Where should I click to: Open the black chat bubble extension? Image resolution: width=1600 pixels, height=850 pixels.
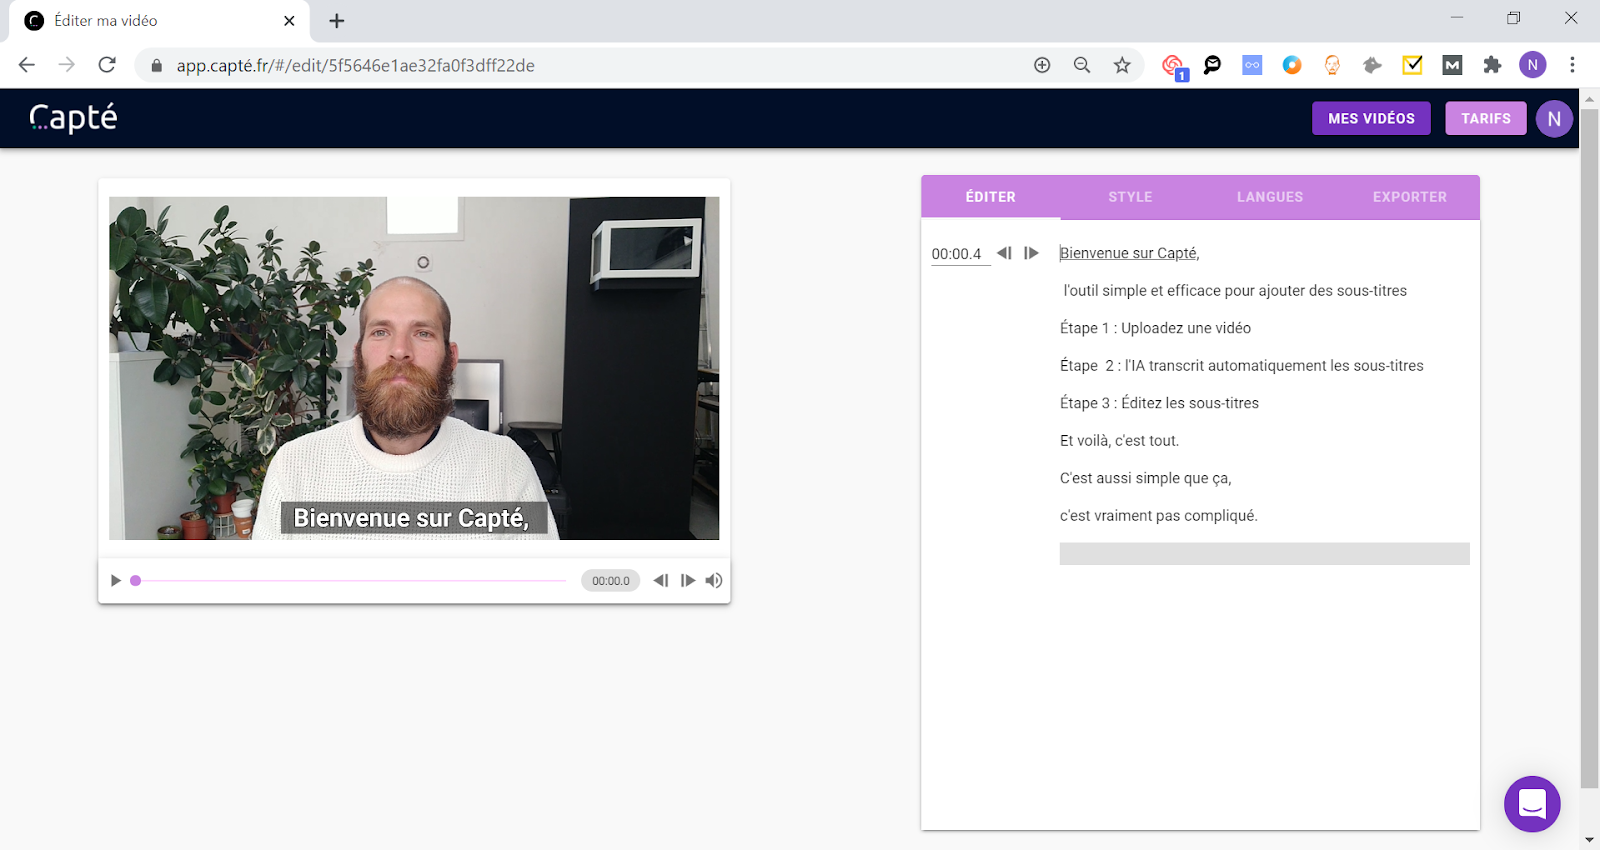tap(1212, 65)
